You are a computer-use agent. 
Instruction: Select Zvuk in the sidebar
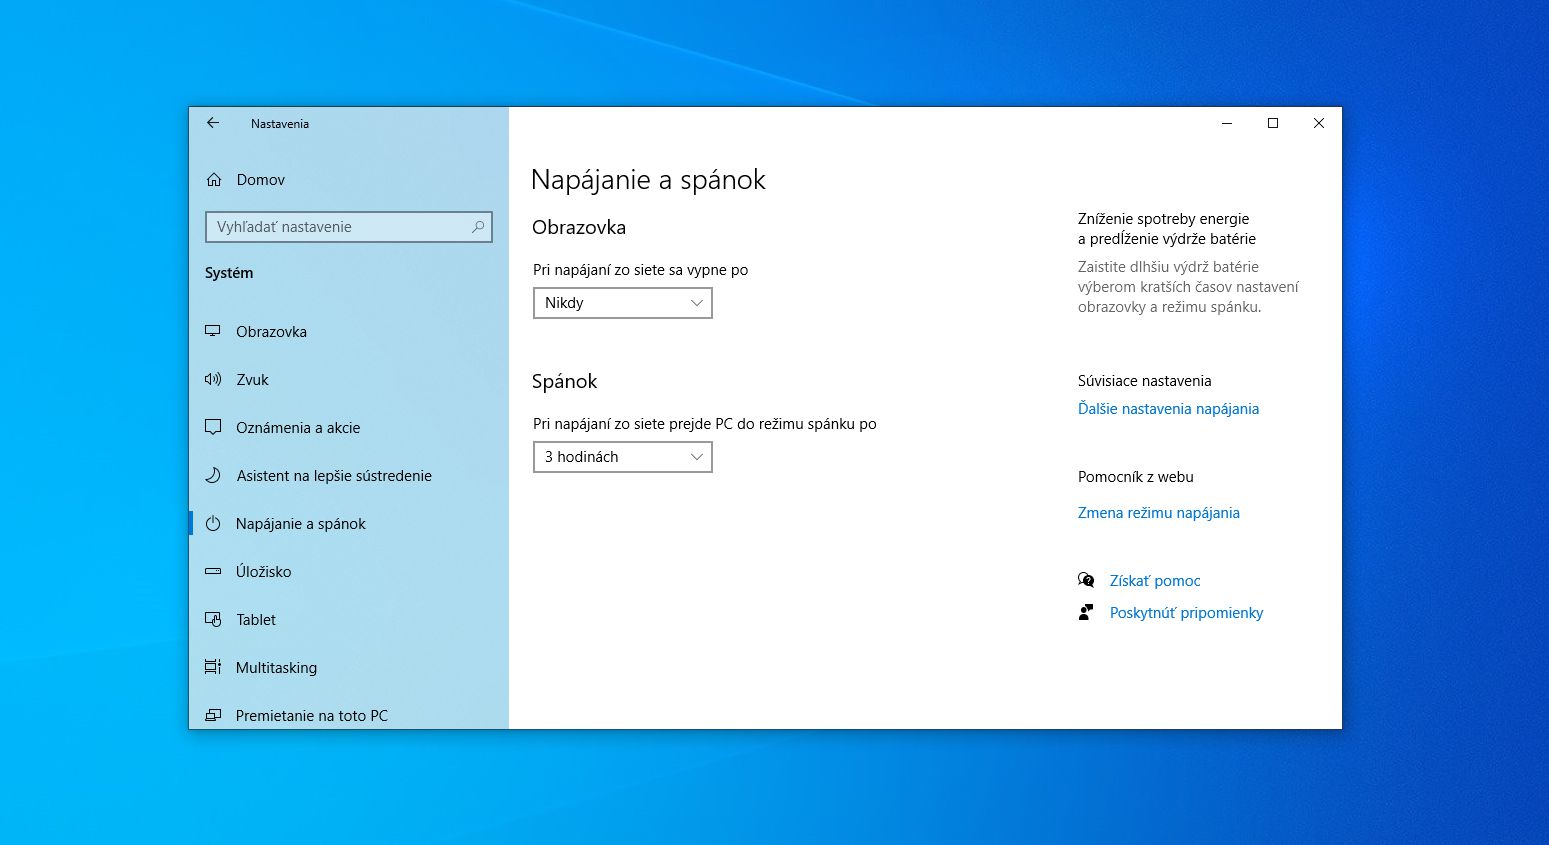coord(349,380)
